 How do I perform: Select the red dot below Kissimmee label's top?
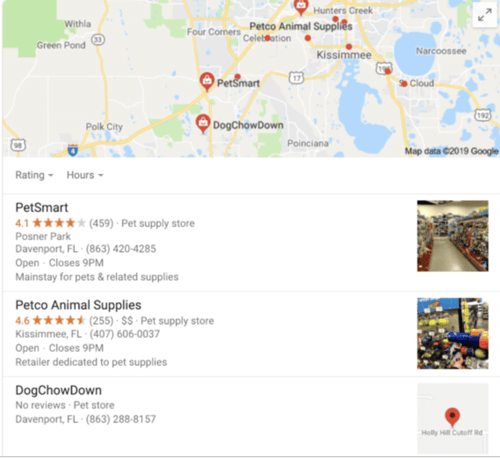[349, 46]
